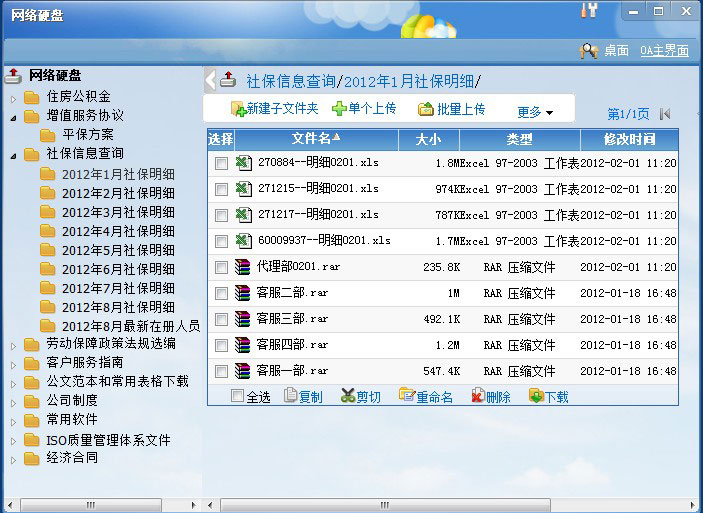This screenshot has width=703, height=513.
Task: Check the box for 客服二部.rar
Action: (221, 294)
